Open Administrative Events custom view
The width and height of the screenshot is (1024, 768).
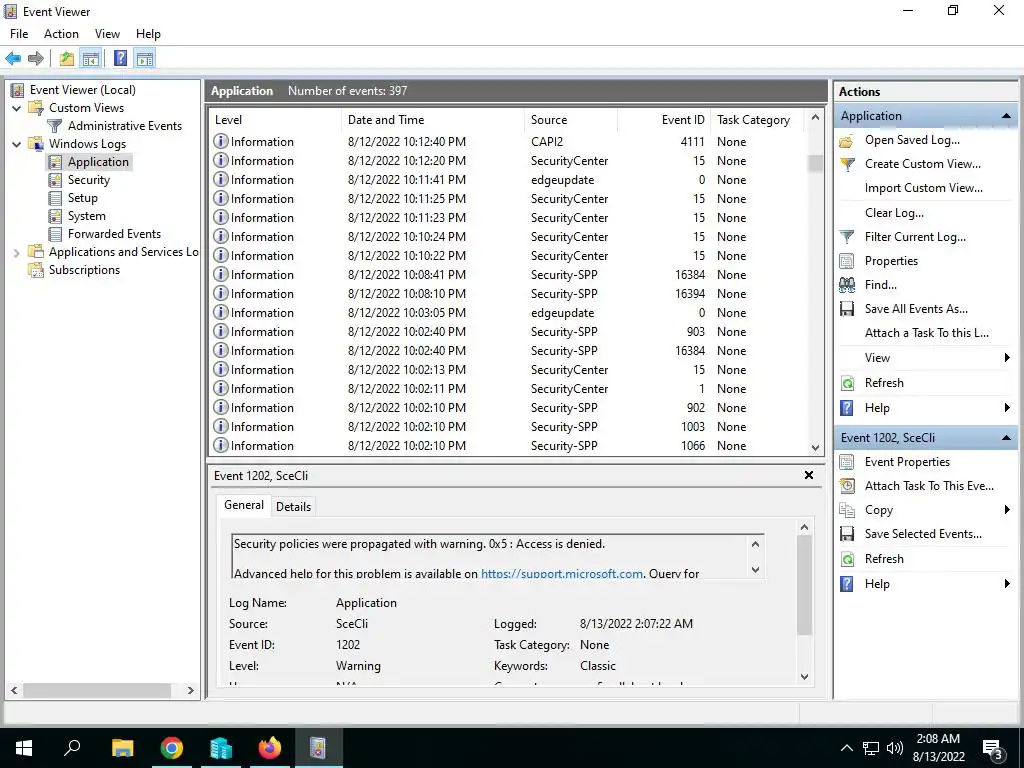(125, 126)
